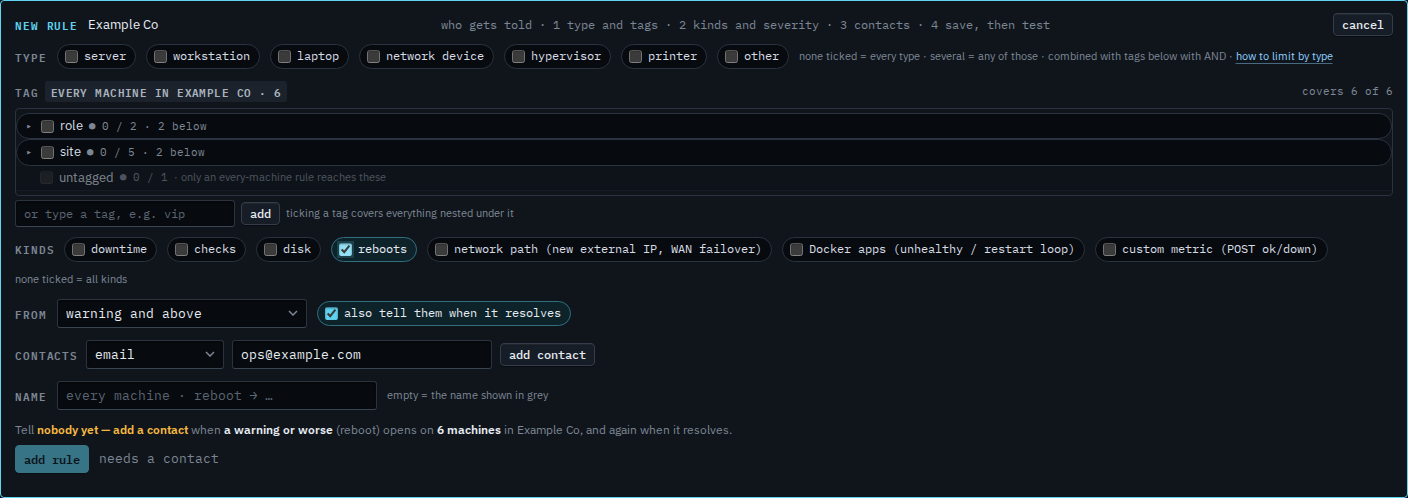Viewport: 1408px width, 498px height.
Task: Untick the reboots kind
Action: (345, 250)
